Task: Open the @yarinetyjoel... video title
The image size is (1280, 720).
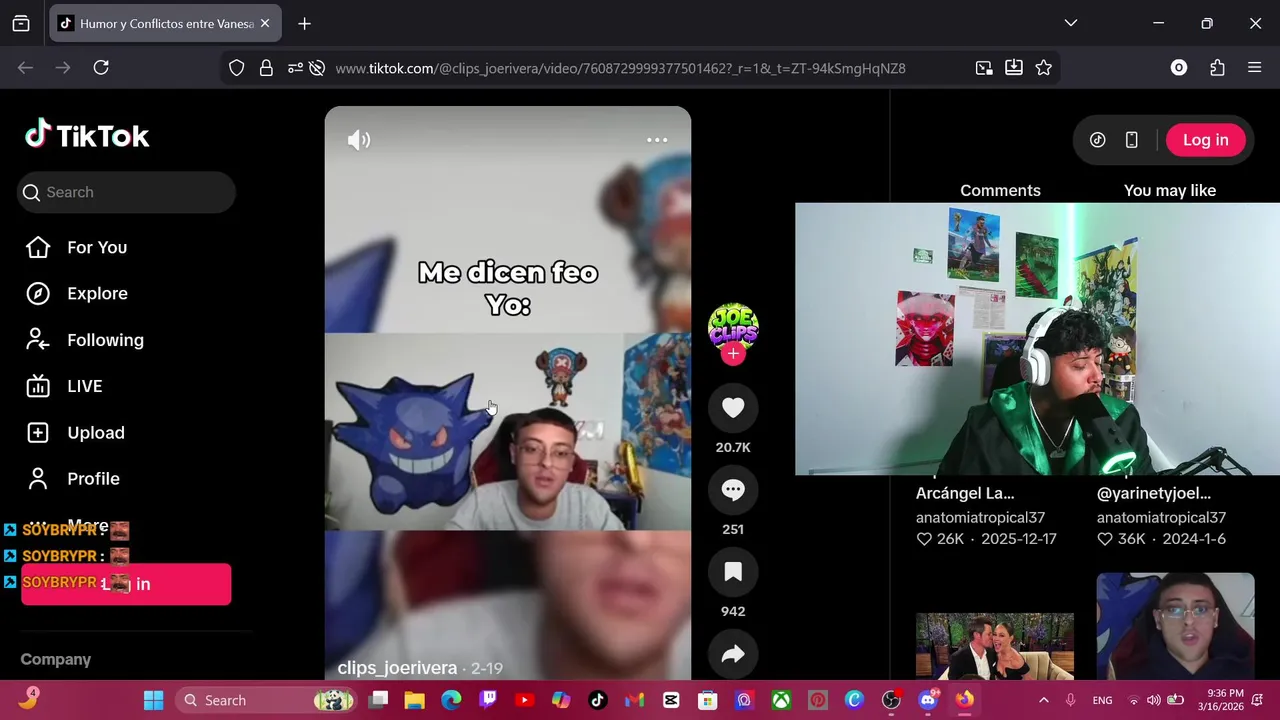Action: point(1154,493)
